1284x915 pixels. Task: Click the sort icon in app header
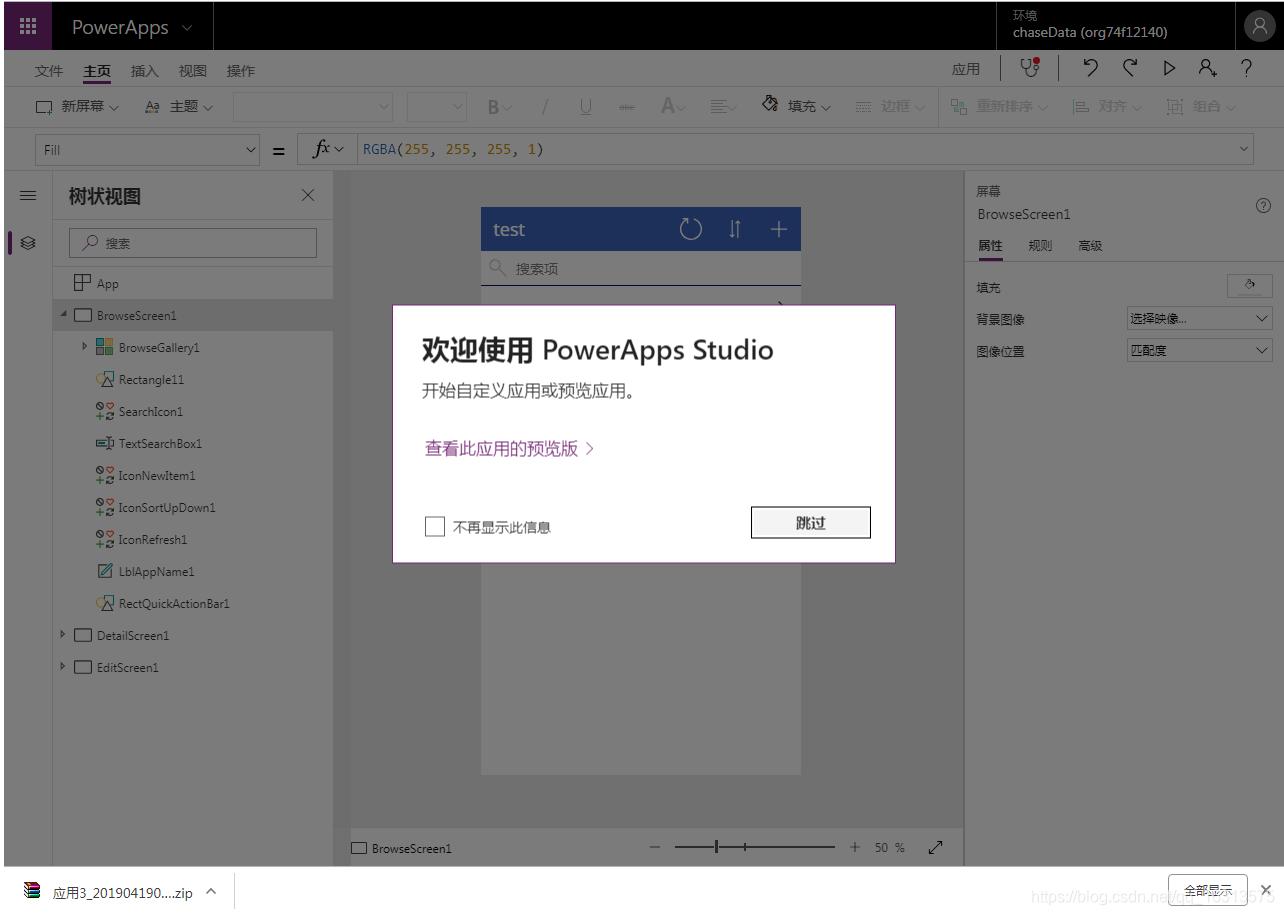735,229
